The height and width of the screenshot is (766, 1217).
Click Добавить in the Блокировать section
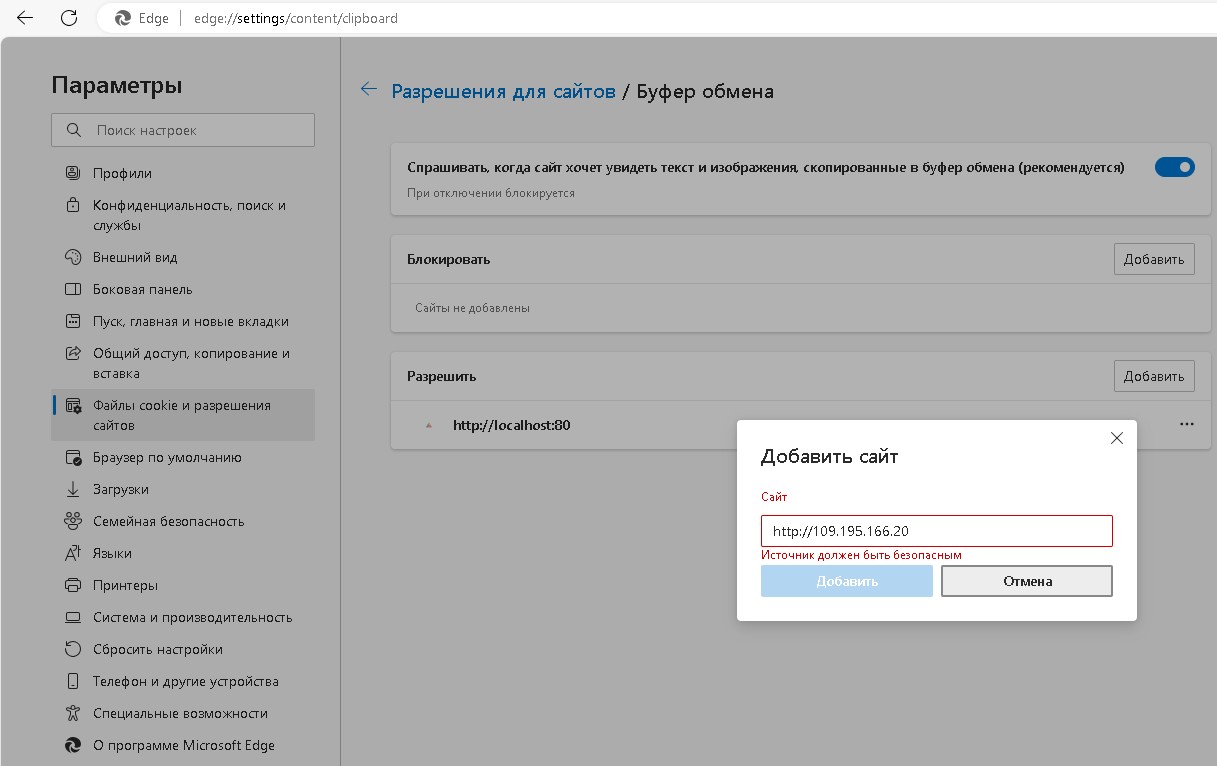pyautogui.click(x=1153, y=259)
